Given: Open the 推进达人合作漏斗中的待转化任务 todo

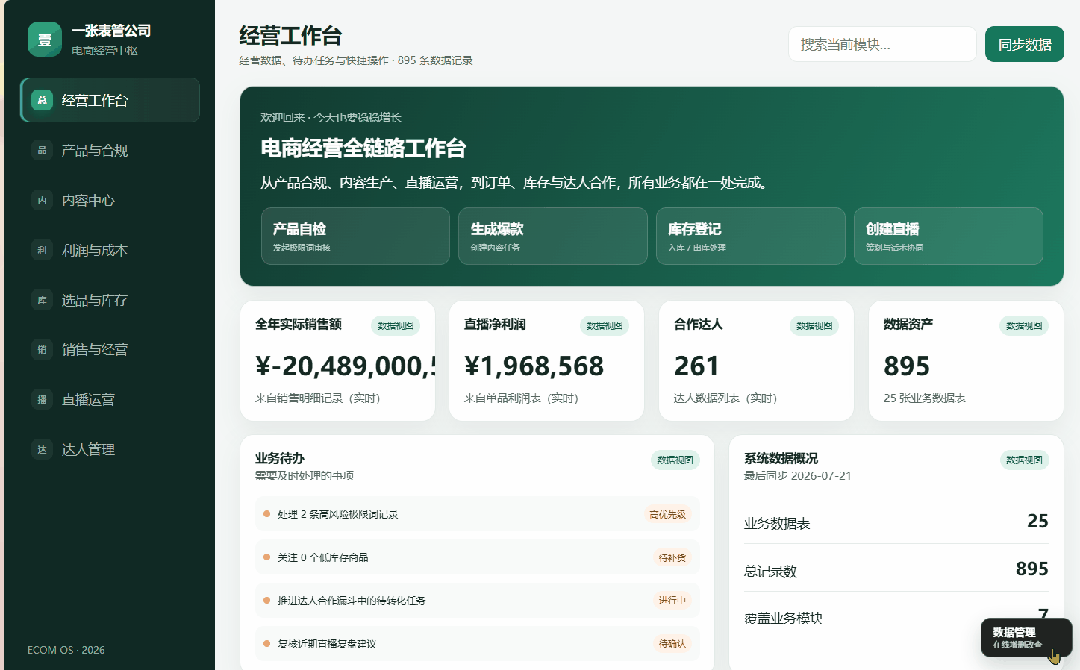Looking at the screenshot, I should [477, 600].
